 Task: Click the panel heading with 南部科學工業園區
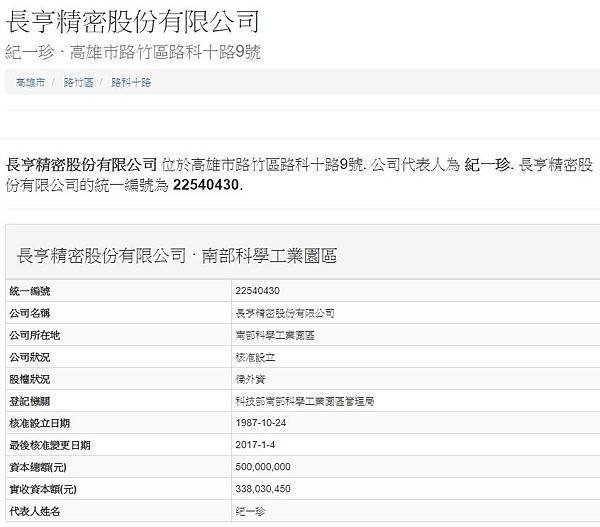tap(177, 256)
